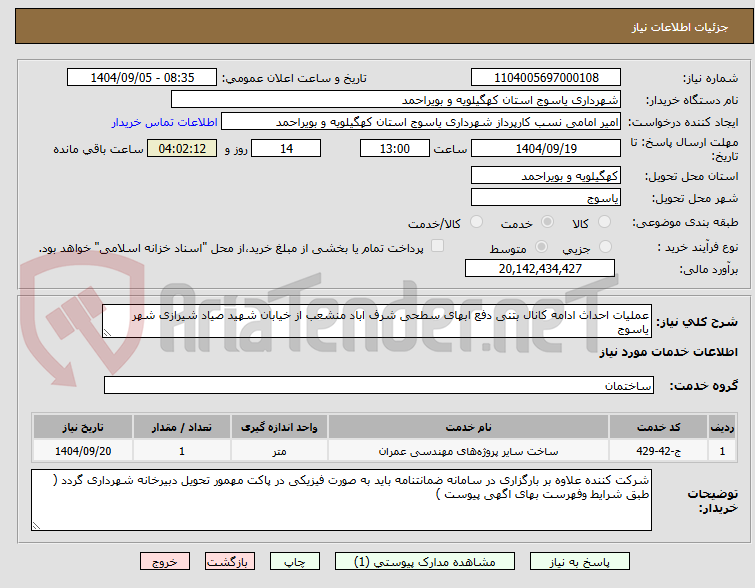Click the گروه خدمت field ساختمان
The width and height of the screenshot is (755, 588).
click(379, 385)
